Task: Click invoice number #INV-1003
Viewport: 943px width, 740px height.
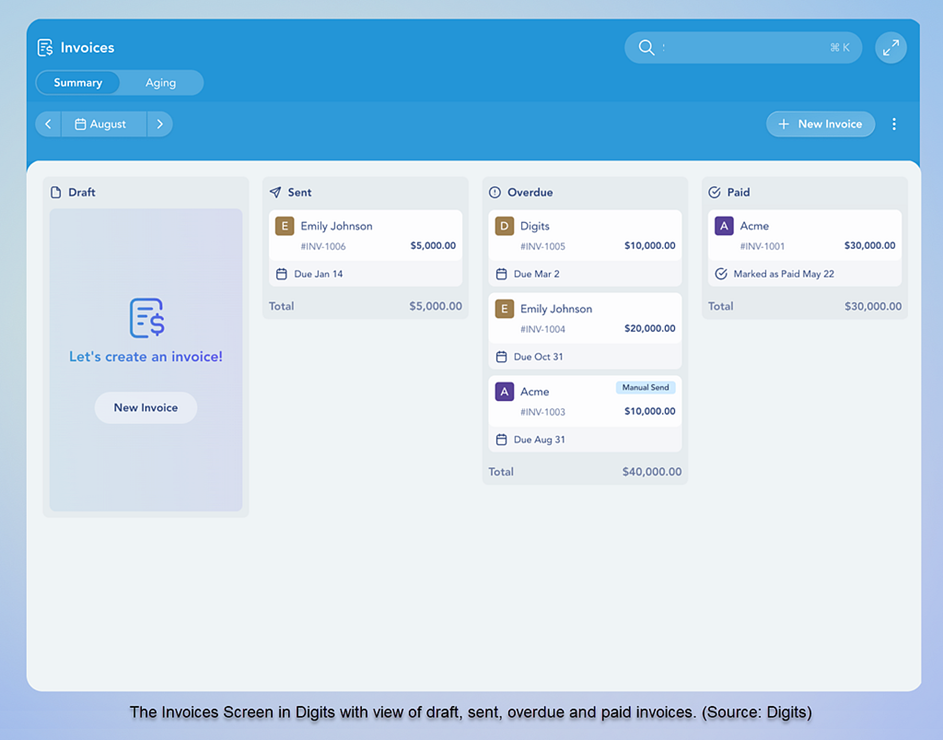Action: [542, 412]
